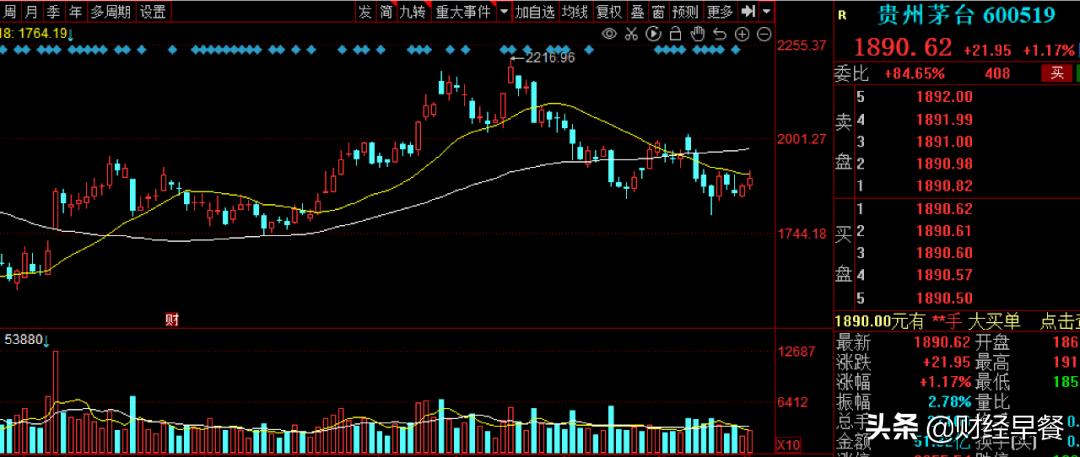Select sell level 5 price 1892.00
1080x457 pixels.
[944, 97]
